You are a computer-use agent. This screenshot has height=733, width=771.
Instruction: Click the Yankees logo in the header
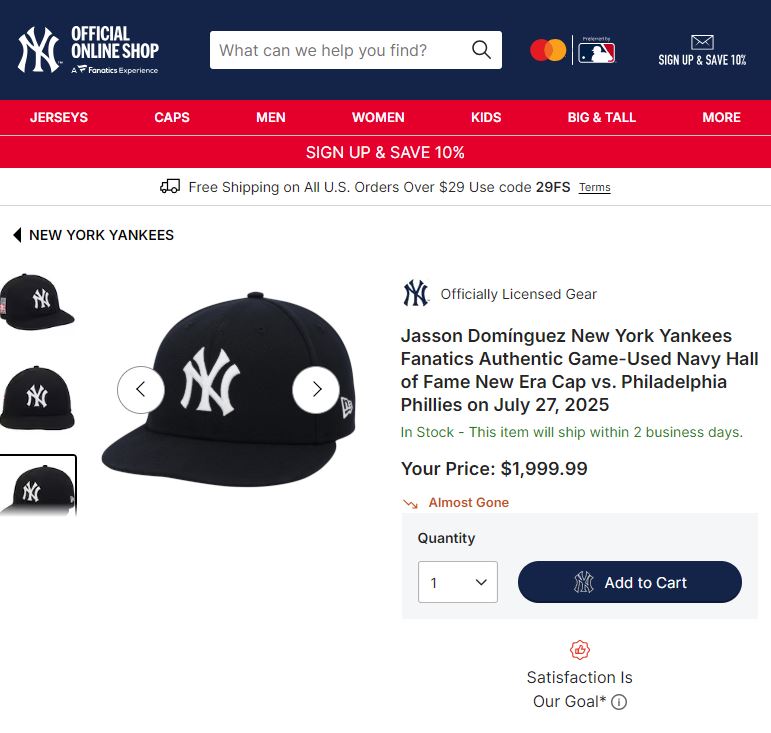point(39,50)
